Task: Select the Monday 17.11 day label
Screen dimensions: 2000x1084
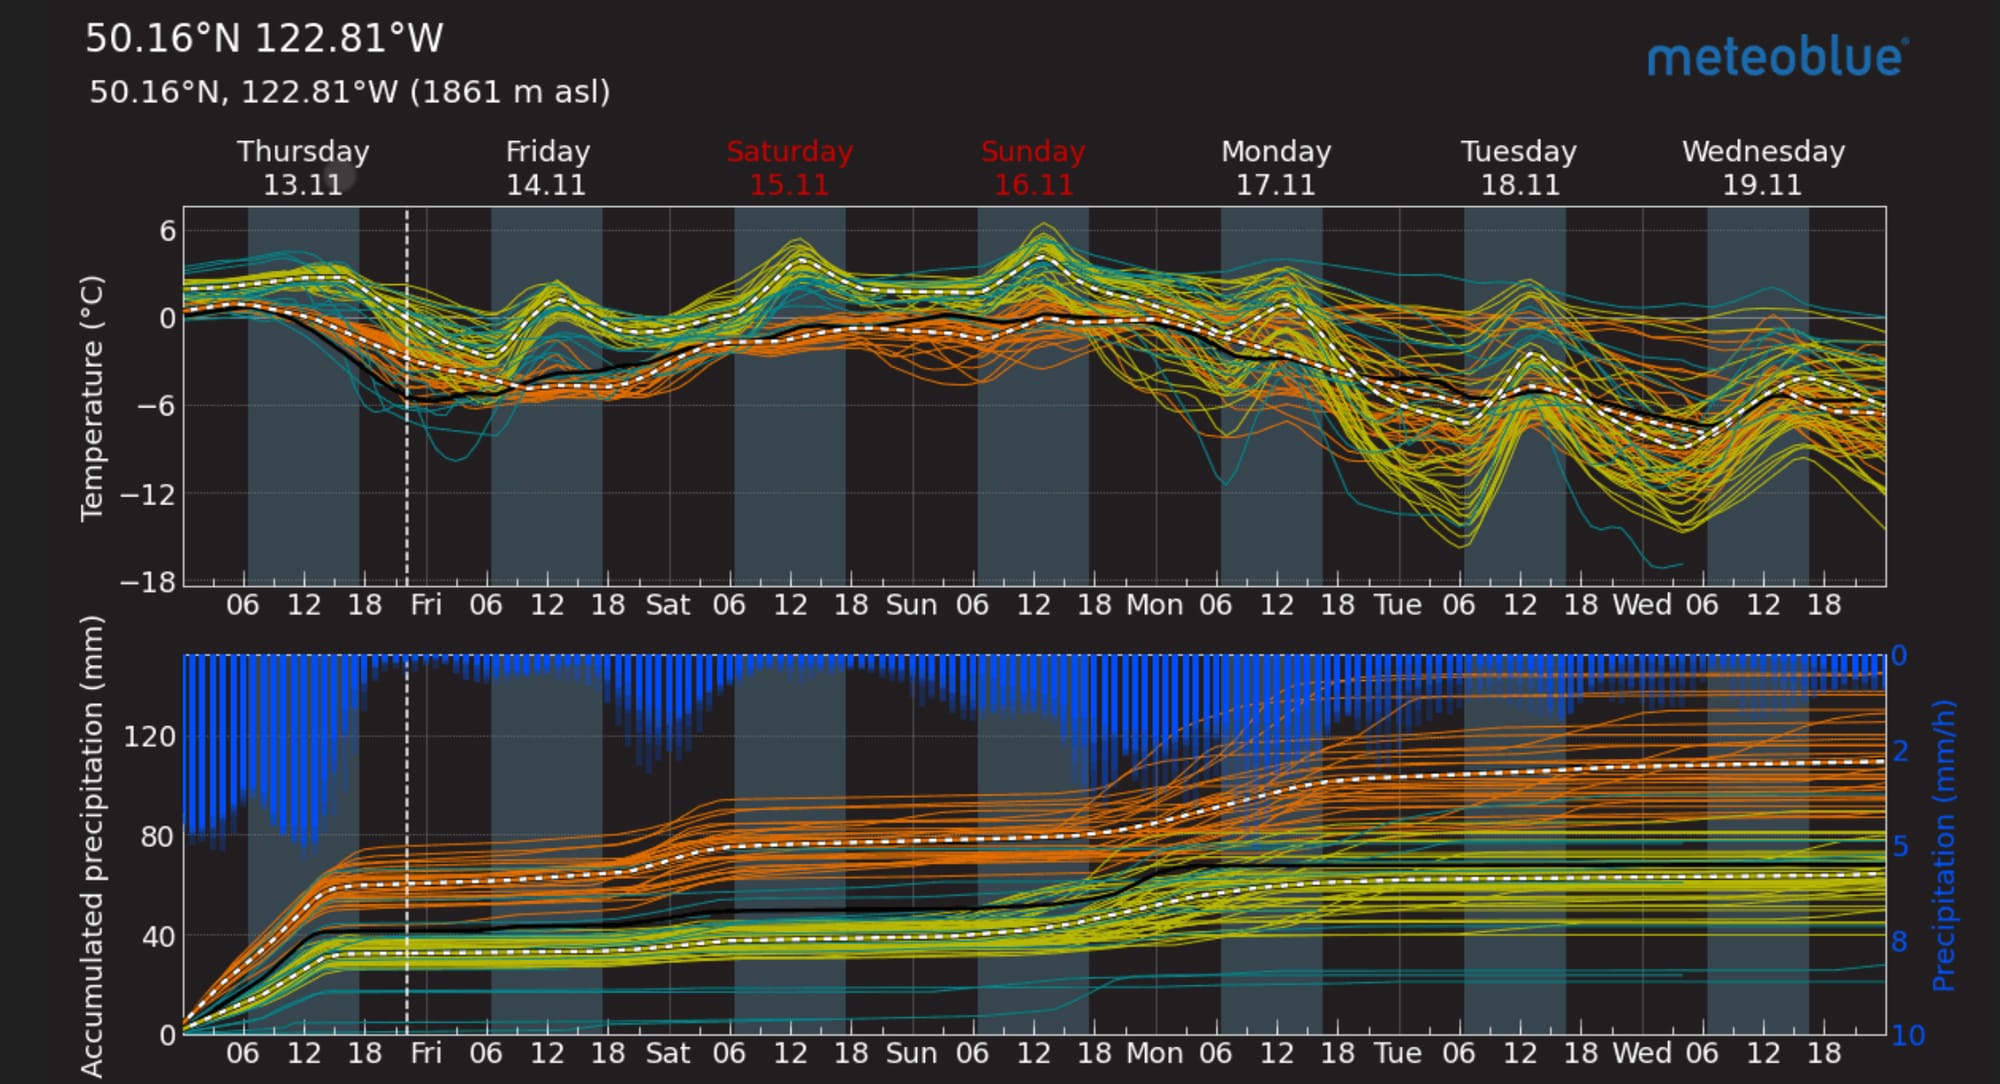Action: tap(1276, 168)
